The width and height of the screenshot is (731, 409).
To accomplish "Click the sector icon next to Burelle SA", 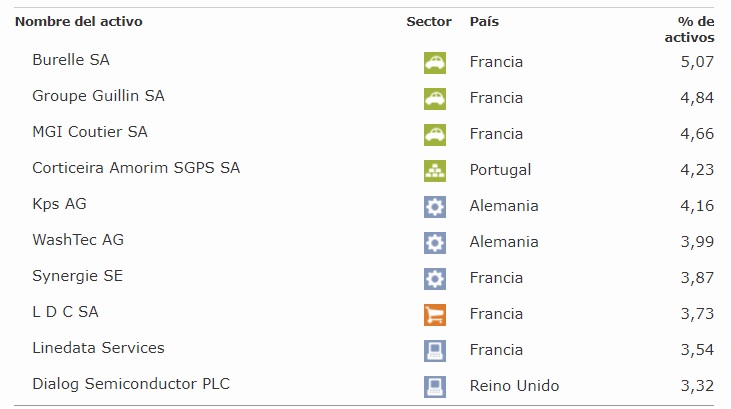I will point(434,62).
